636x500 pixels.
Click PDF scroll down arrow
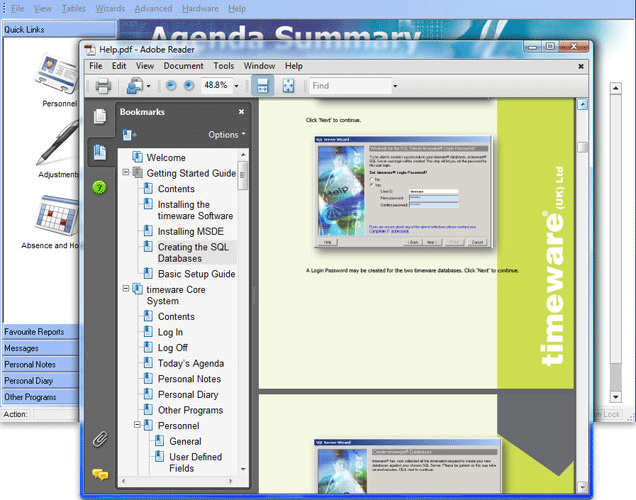pos(582,487)
